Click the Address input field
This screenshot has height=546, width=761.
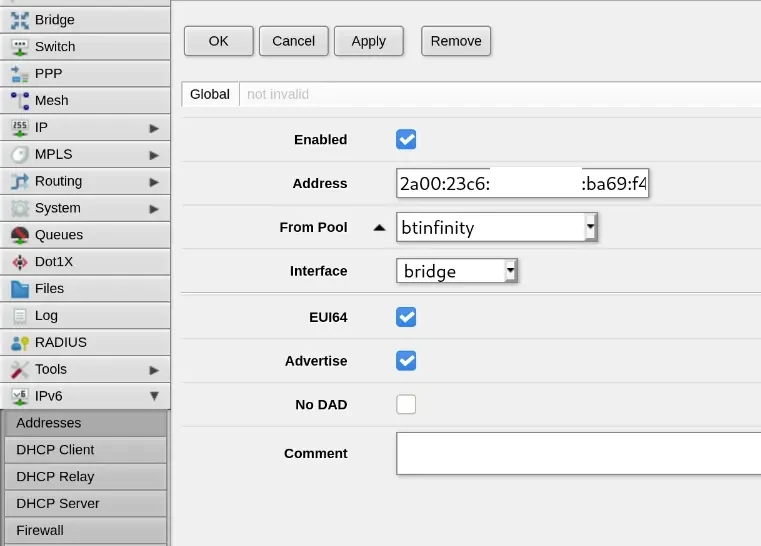point(522,183)
